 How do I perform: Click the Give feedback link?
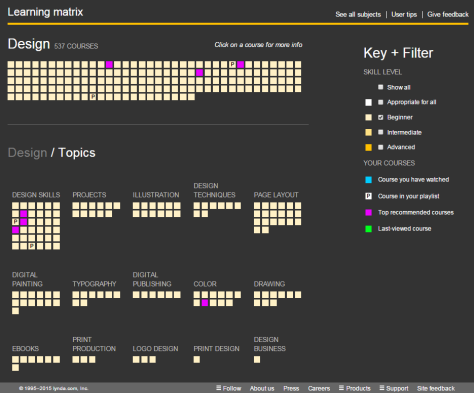pyautogui.click(x=448, y=14)
